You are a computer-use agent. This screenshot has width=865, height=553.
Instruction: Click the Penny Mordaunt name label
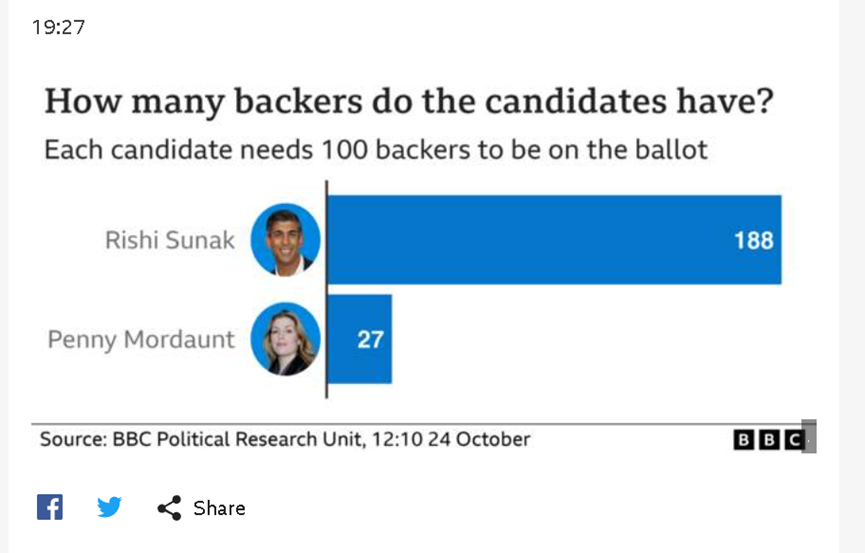click(x=141, y=339)
